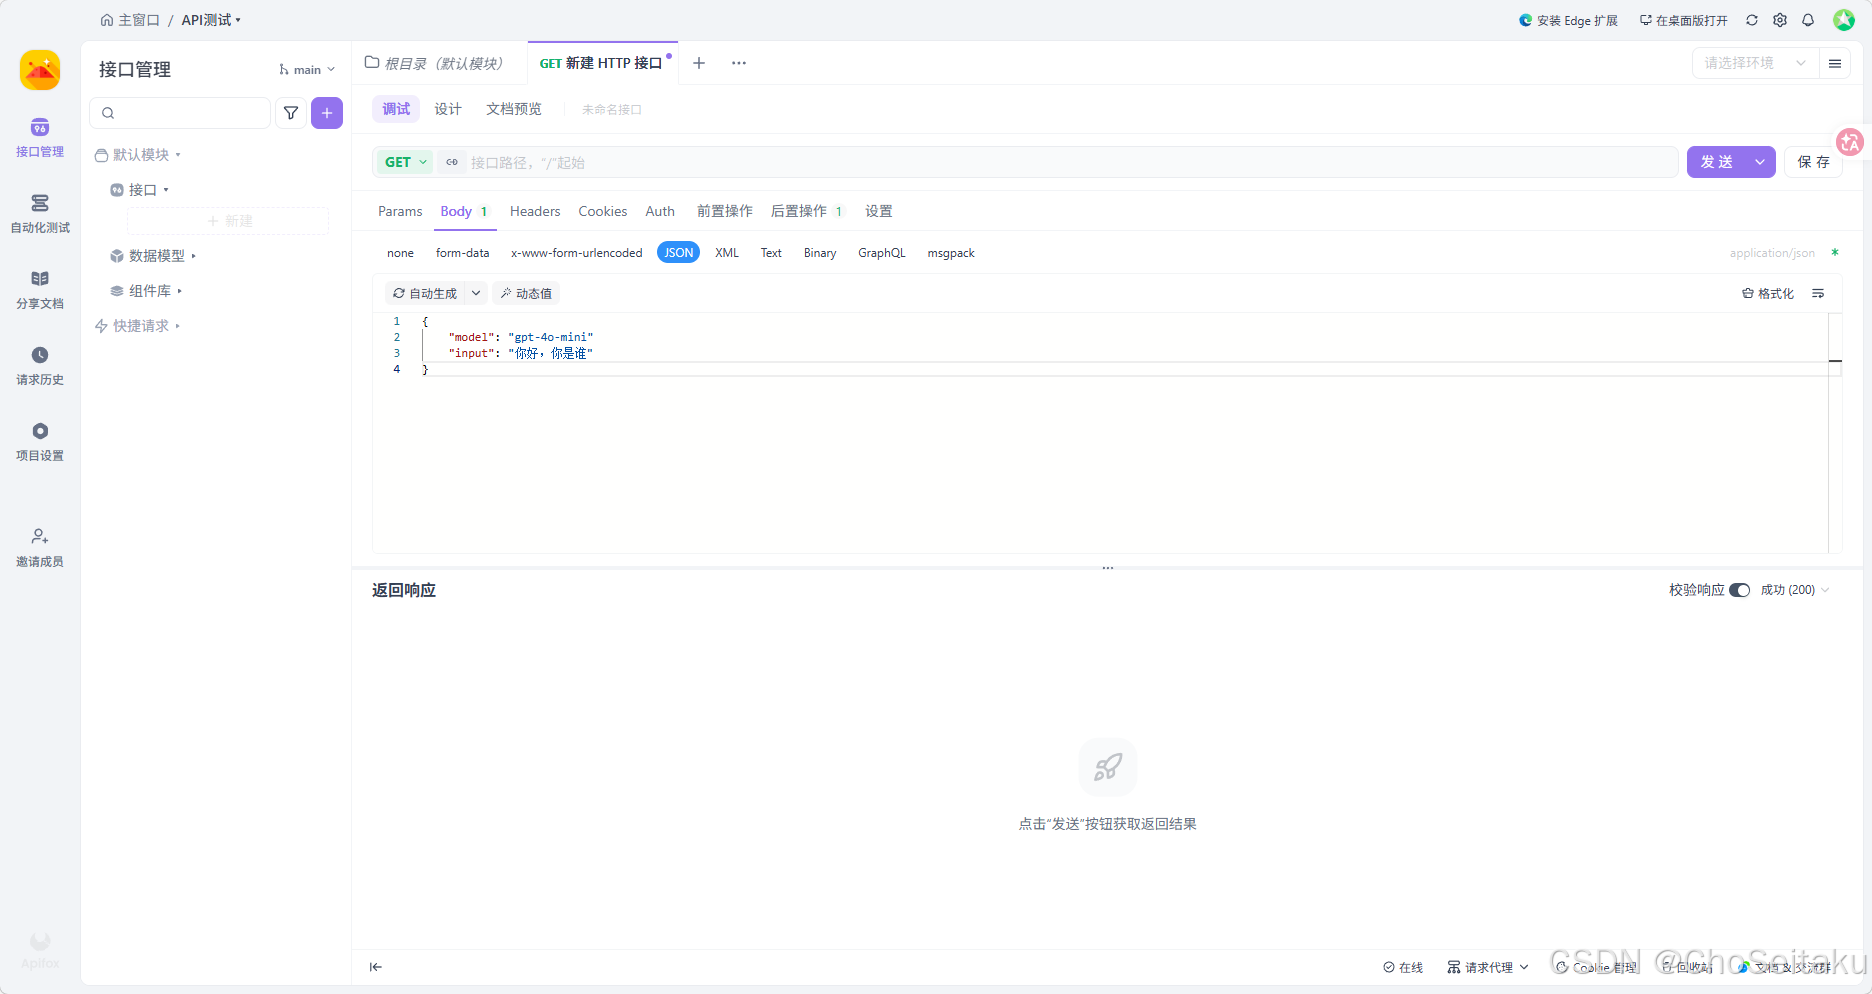Select the Text body type
The image size is (1872, 994).
click(x=771, y=253)
